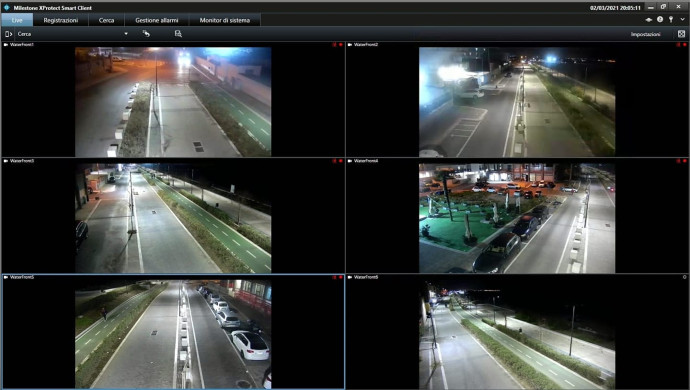
Task: Open the camera search icon in toolbar
Action: pyautogui.click(x=178, y=33)
